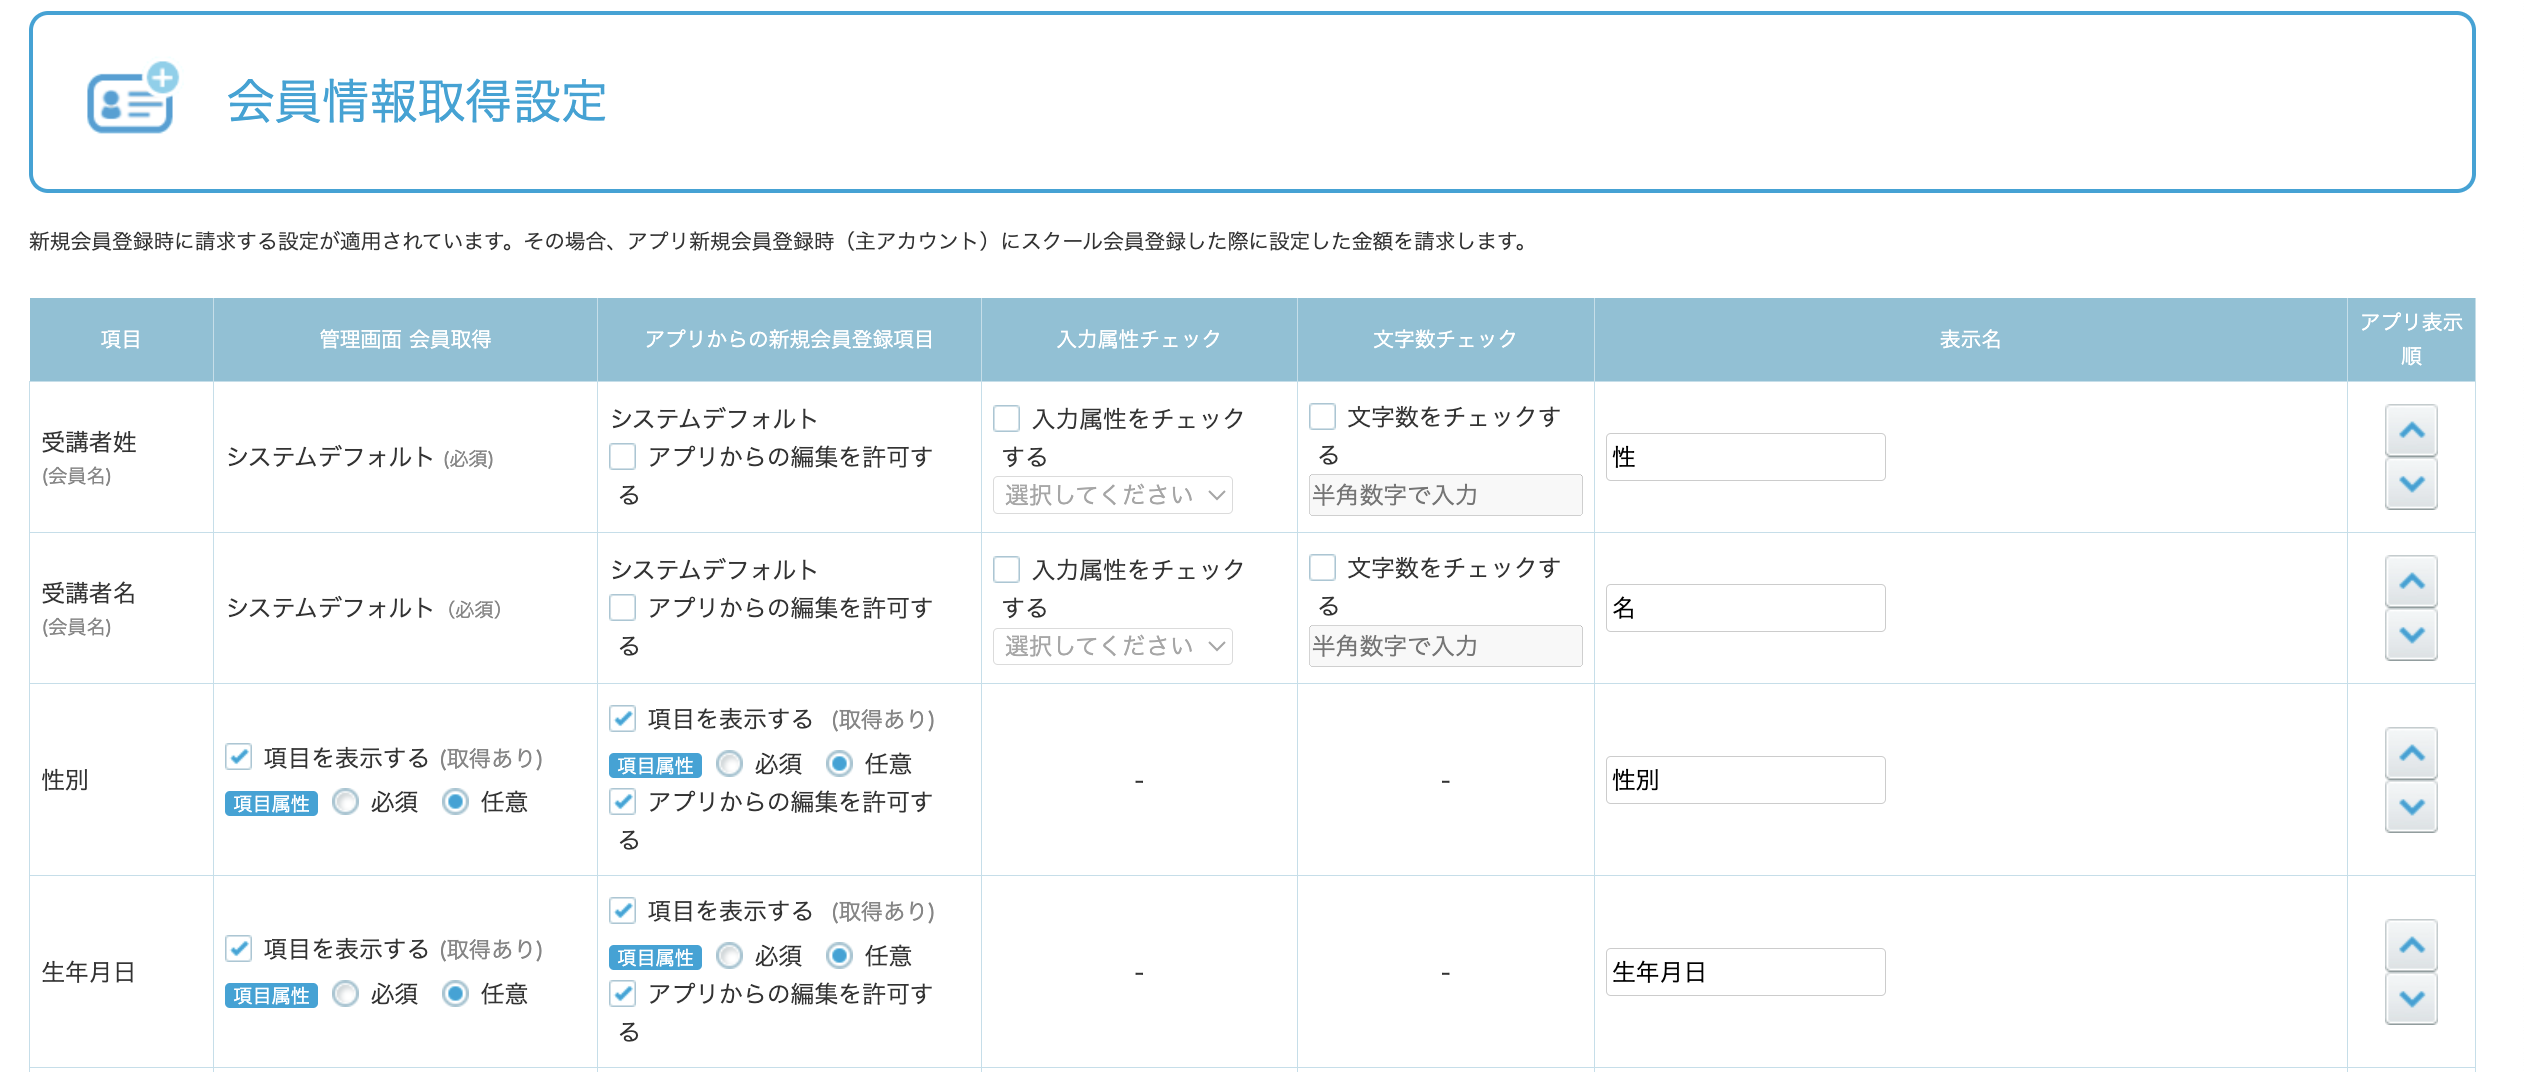Open 選択してください dropdown for 受講者姓
Image resolution: width=2524 pixels, height=1072 pixels.
tap(1113, 495)
